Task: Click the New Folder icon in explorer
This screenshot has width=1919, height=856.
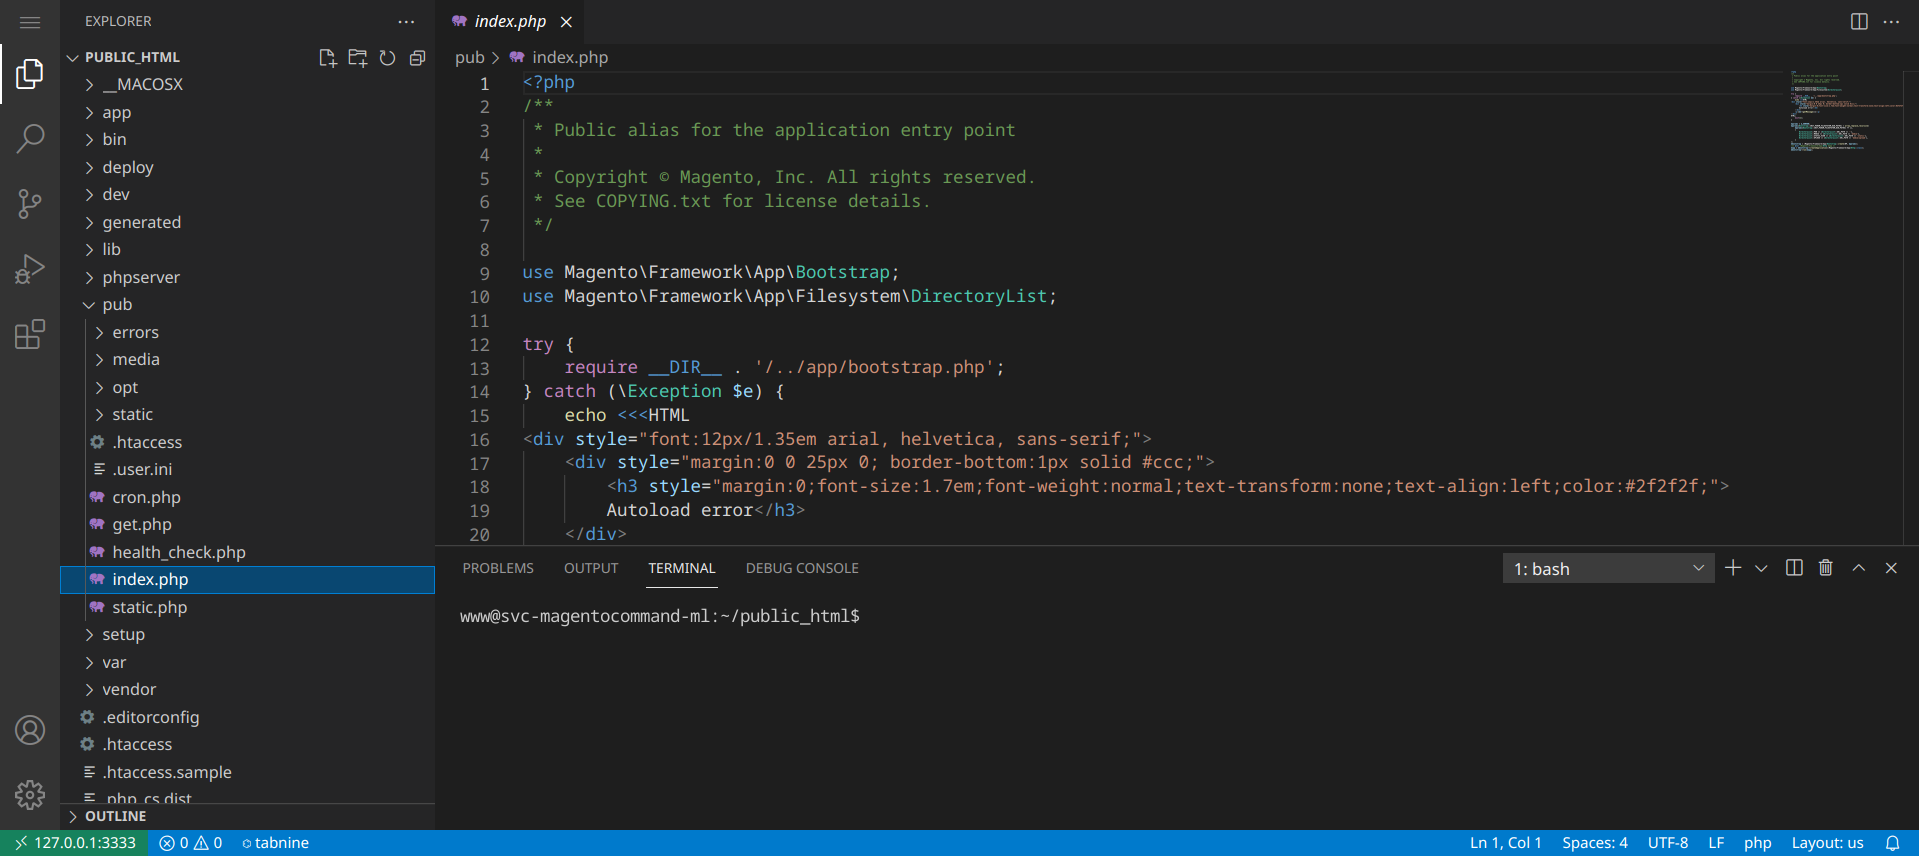Action: pyautogui.click(x=357, y=58)
